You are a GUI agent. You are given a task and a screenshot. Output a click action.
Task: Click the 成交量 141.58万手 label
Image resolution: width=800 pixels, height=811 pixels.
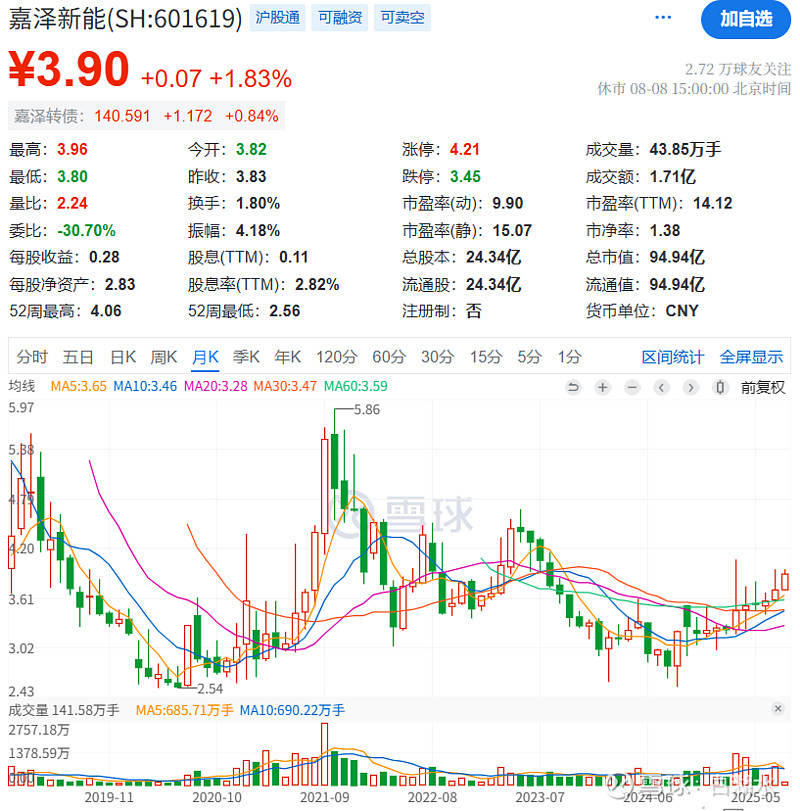[64, 710]
